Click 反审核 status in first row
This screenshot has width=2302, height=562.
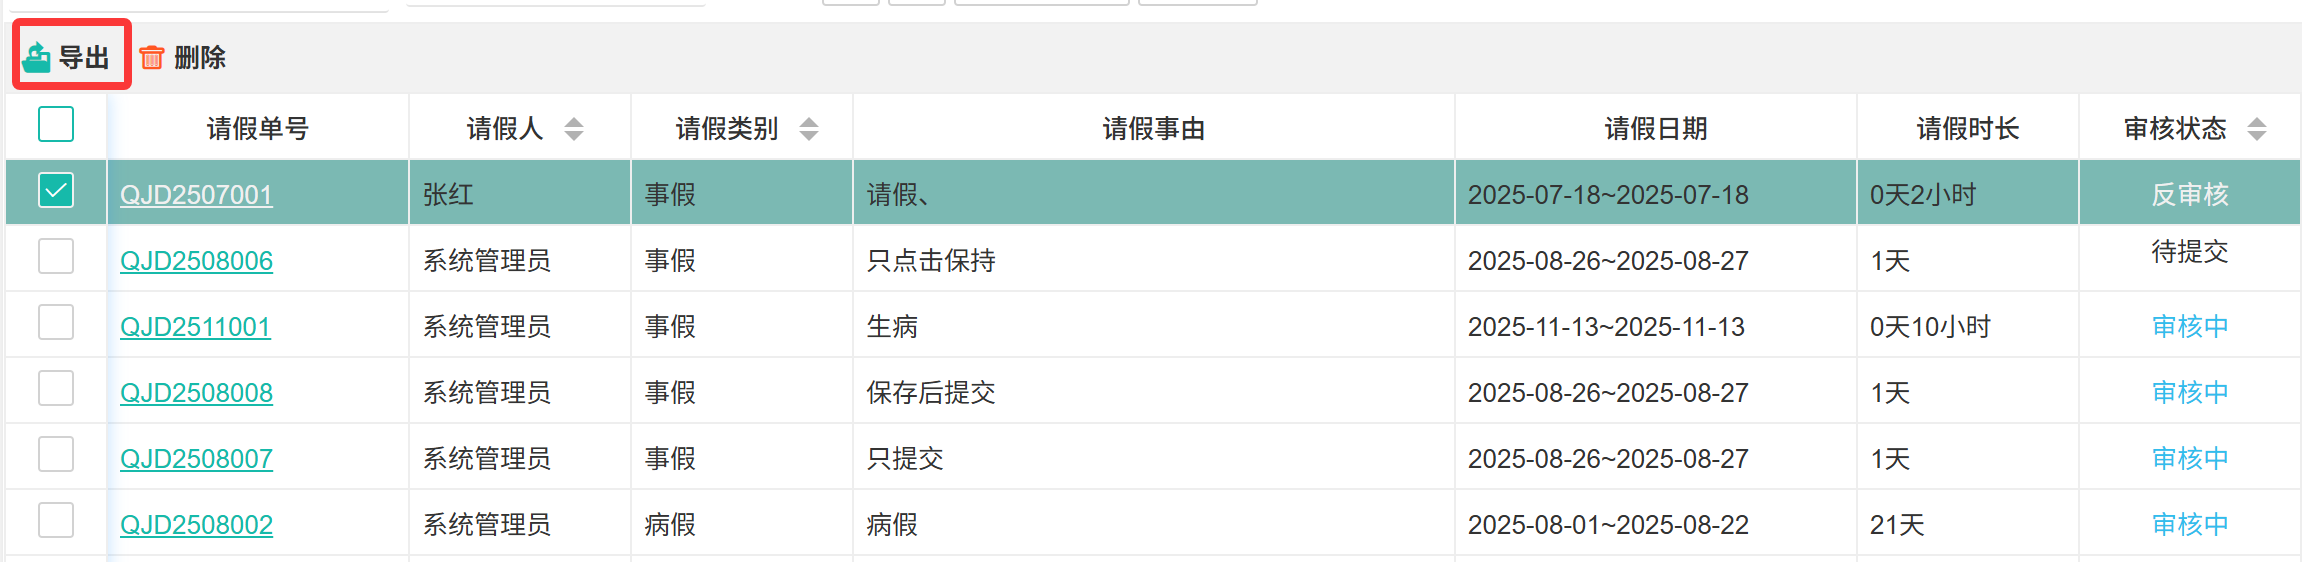tap(2190, 195)
